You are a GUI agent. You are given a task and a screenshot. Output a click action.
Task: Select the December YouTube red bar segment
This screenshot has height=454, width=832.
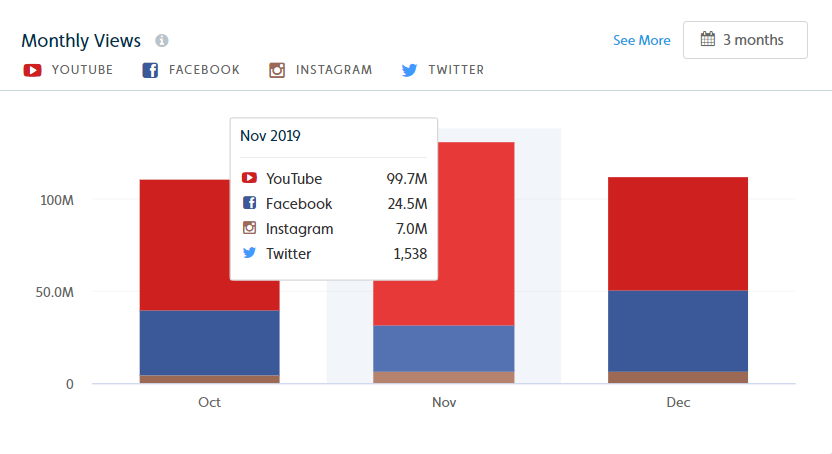pyautogui.click(x=678, y=234)
